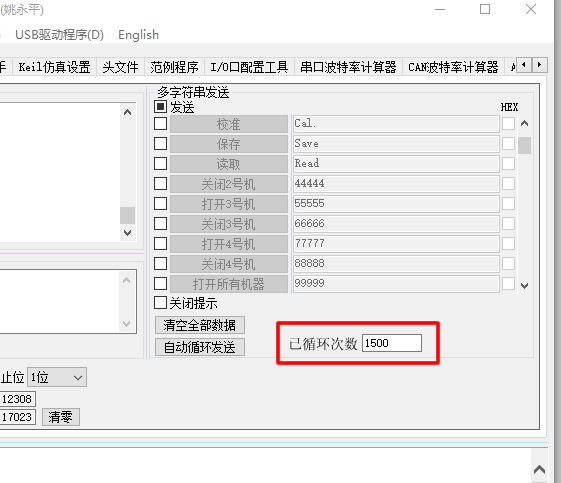The image size is (561, 483).
Task: Click the 打开4号机 button
Action: pos(229,244)
